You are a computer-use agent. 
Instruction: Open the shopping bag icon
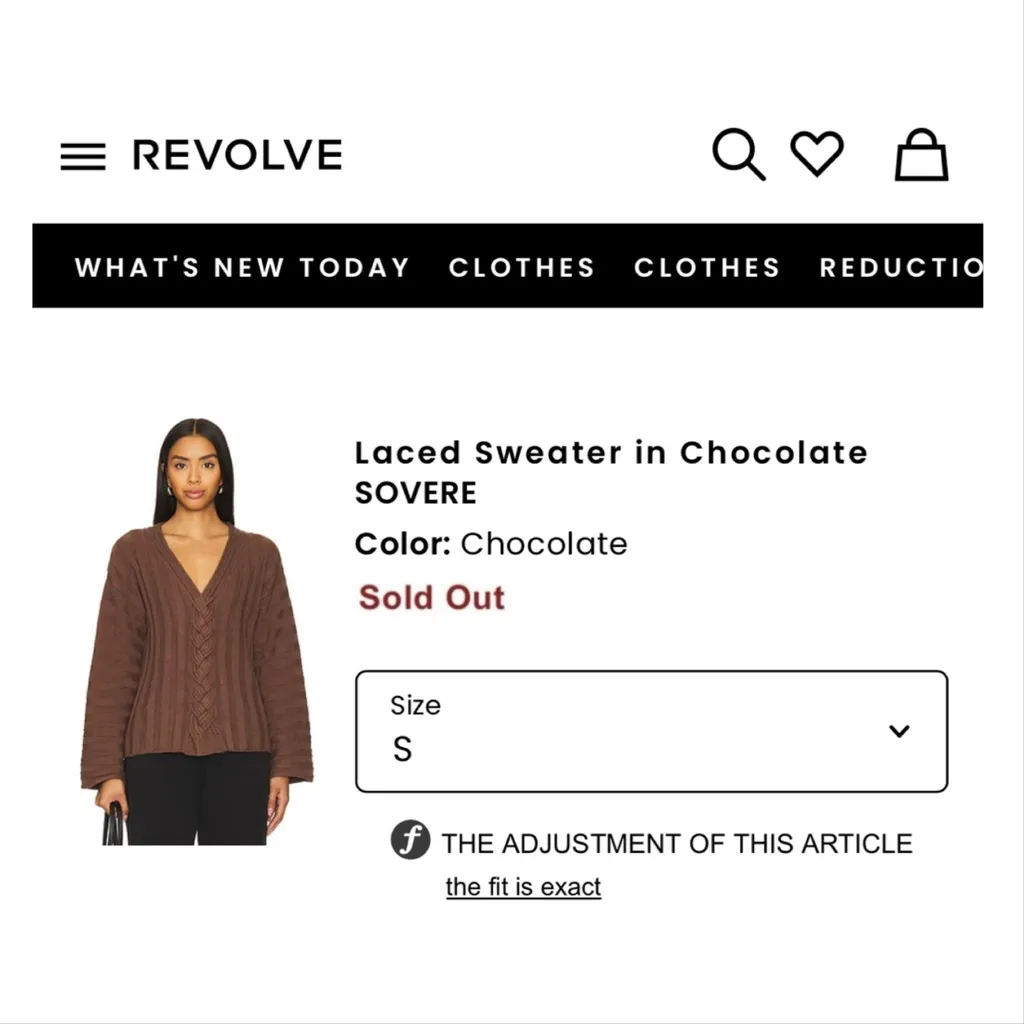coord(921,156)
